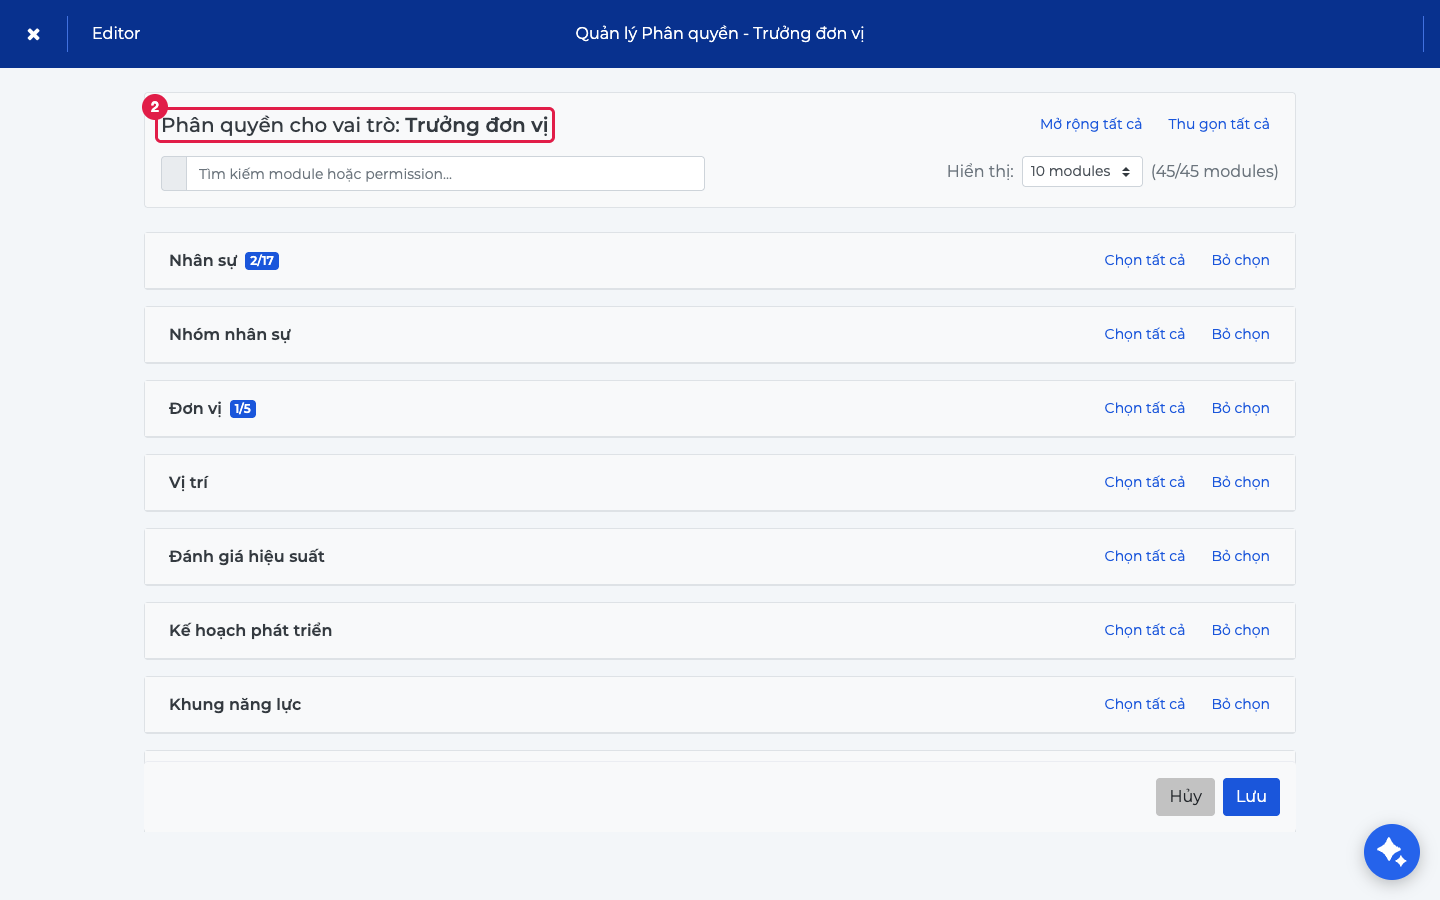
Task: Deselect permissions for Nhân sự
Action: pos(1241,260)
